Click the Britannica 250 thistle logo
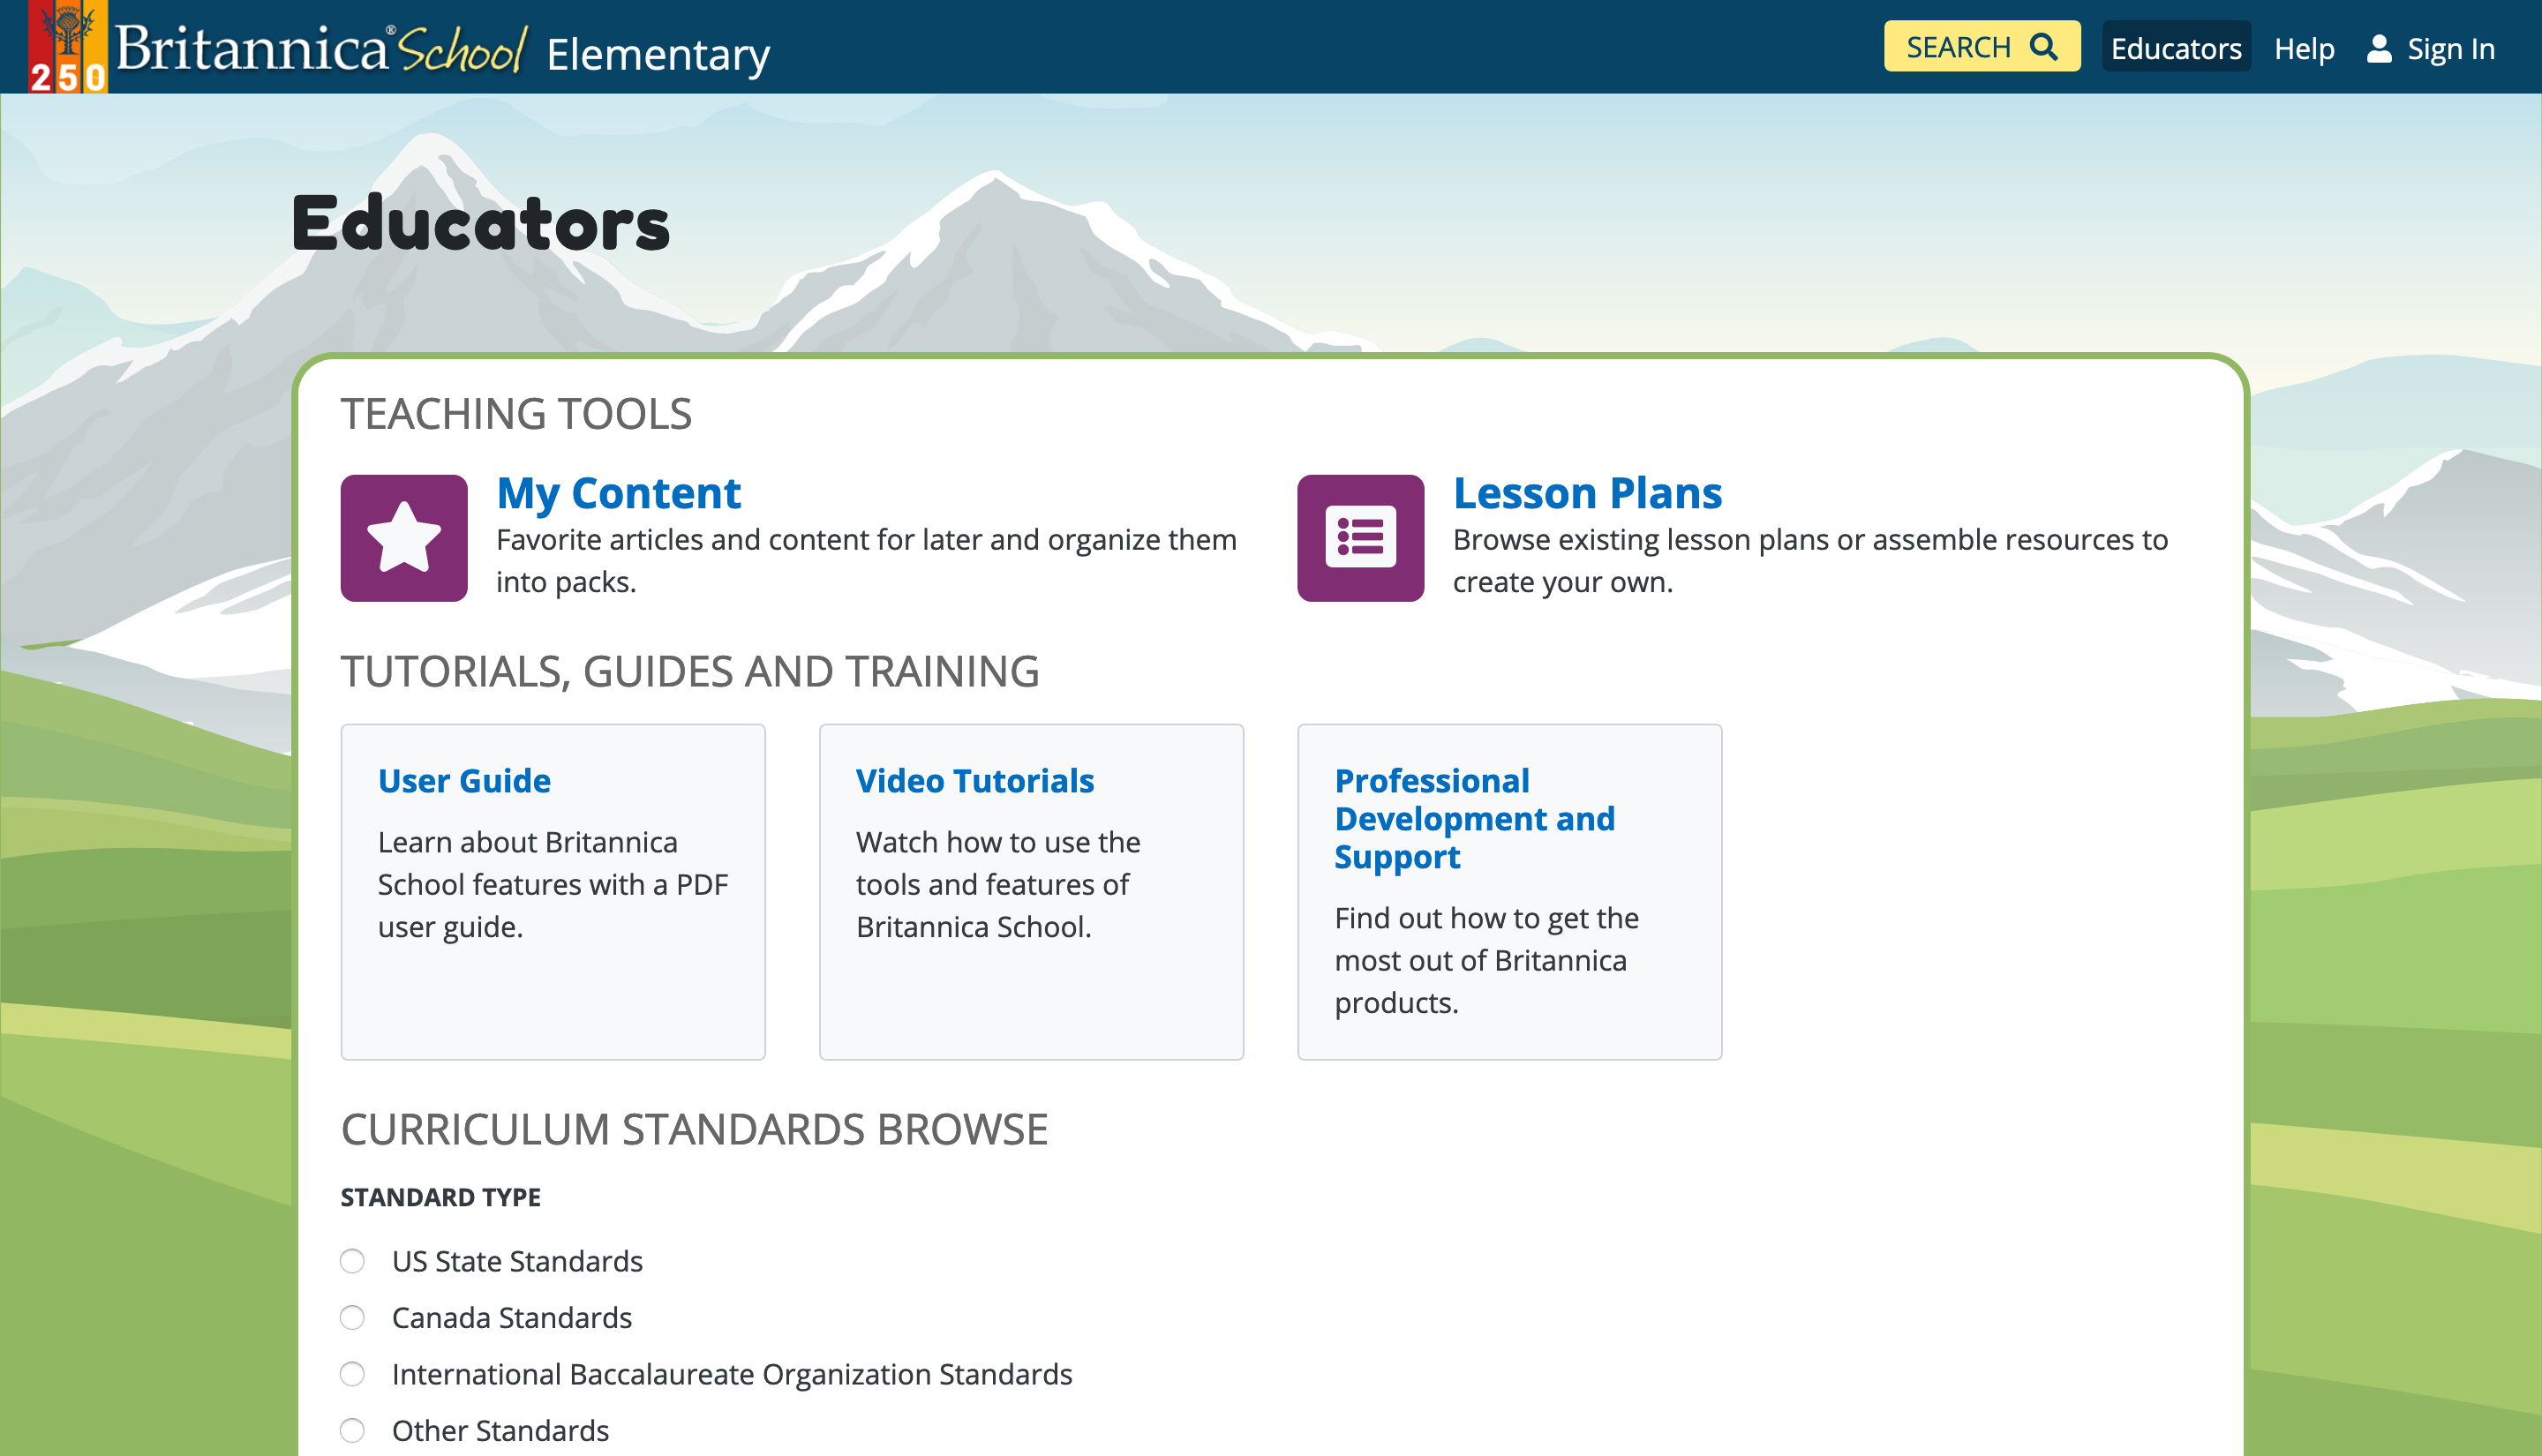The height and width of the screenshot is (1456, 2542). [68, 47]
